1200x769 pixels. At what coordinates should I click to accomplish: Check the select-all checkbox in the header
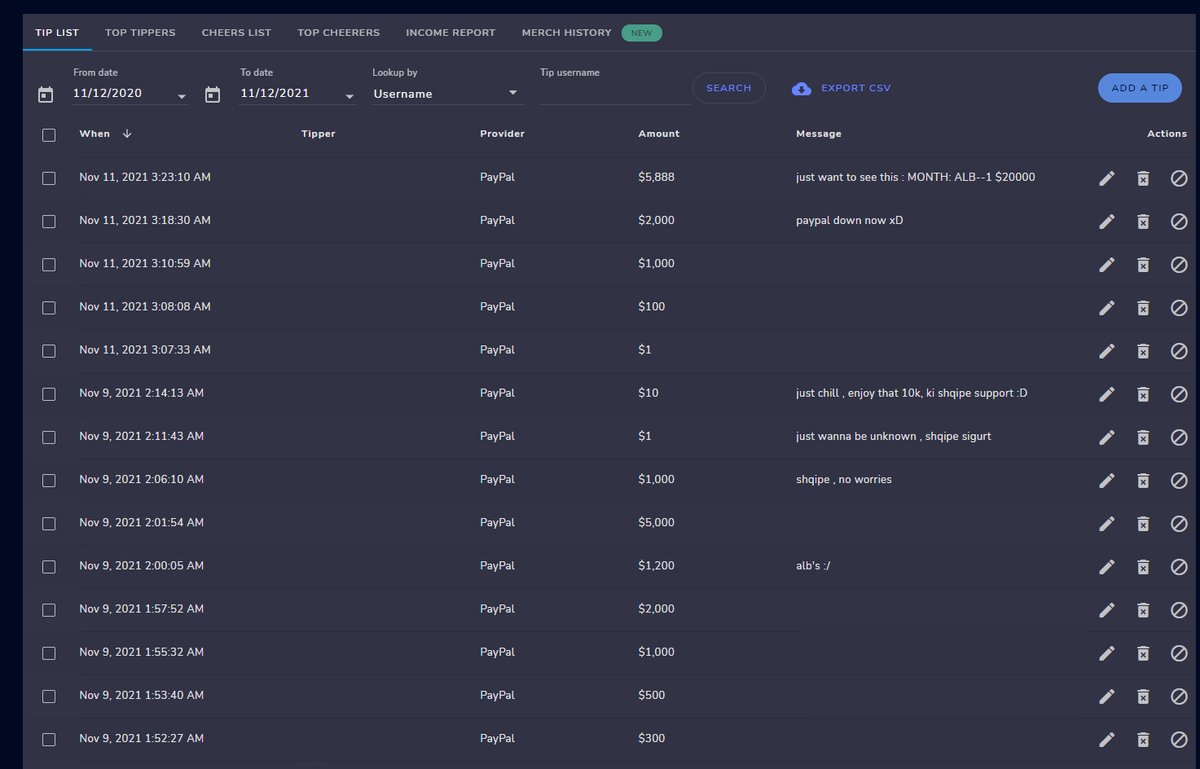point(48,134)
